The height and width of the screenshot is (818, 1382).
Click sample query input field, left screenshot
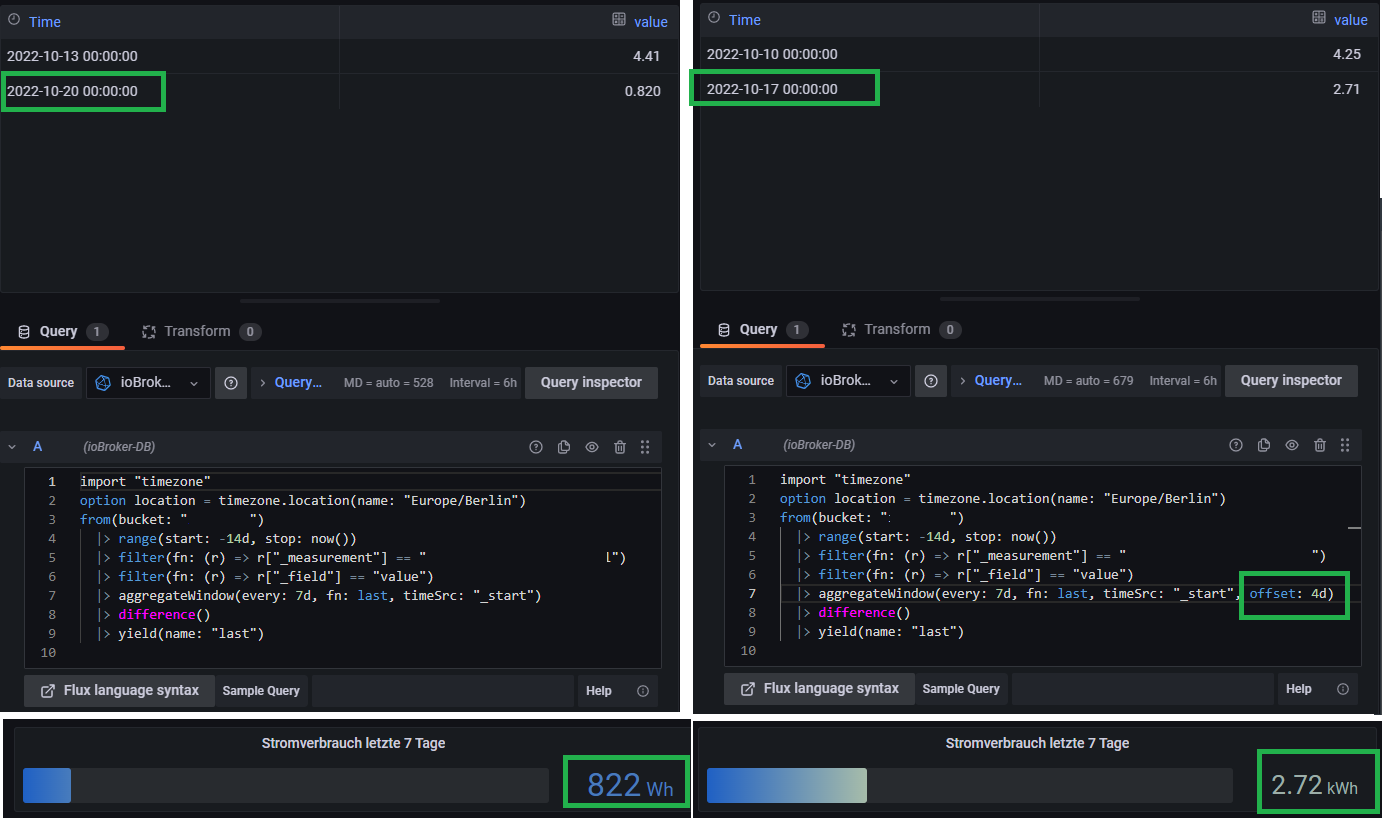click(x=443, y=691)
